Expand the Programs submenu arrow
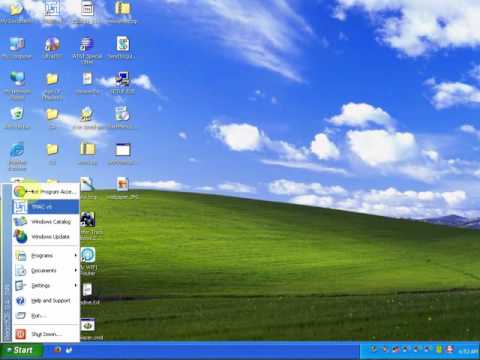This screenshot has height=360, width=480. coord(76,256)
